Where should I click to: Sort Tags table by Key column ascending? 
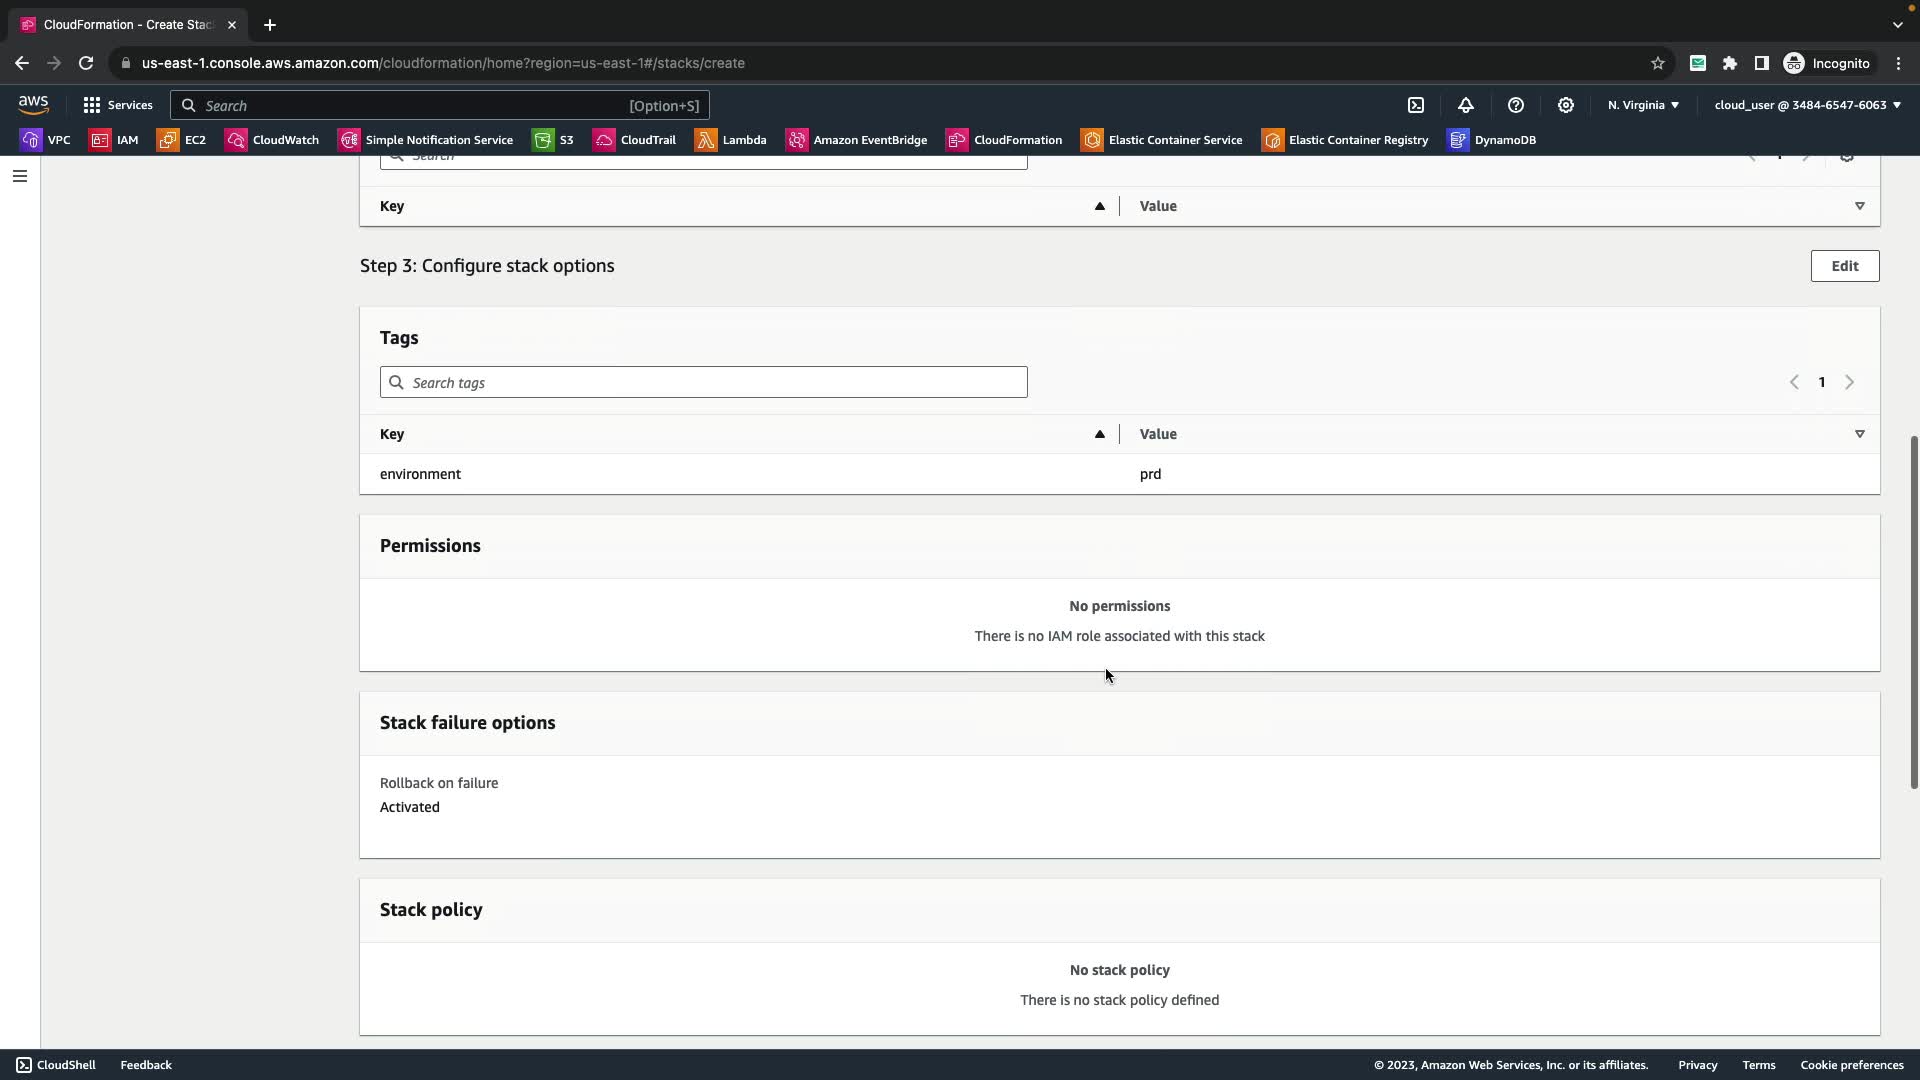(x=1099, y=434)
